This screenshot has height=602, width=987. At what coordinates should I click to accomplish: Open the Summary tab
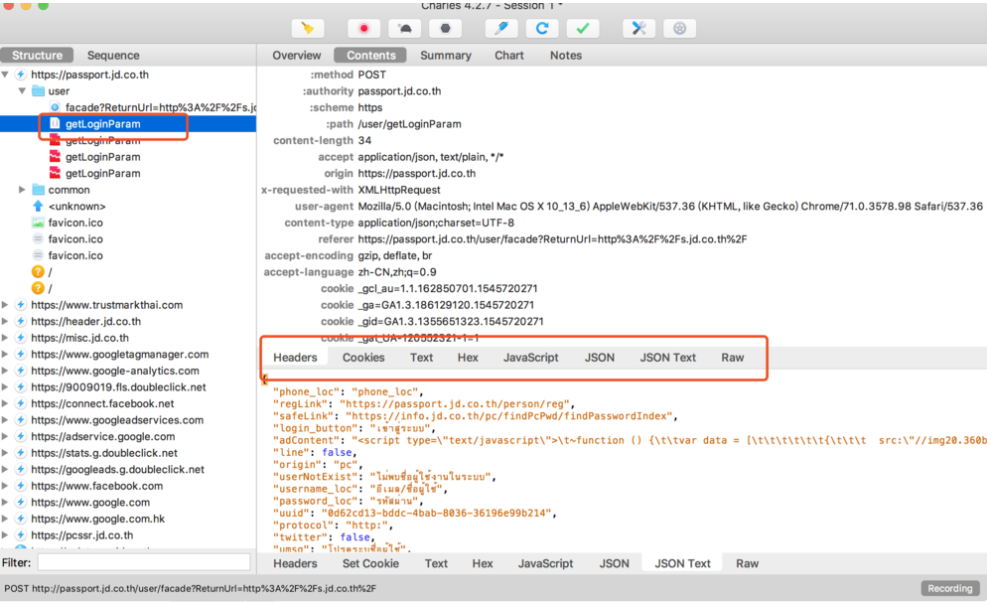click(x=446, y=55)
